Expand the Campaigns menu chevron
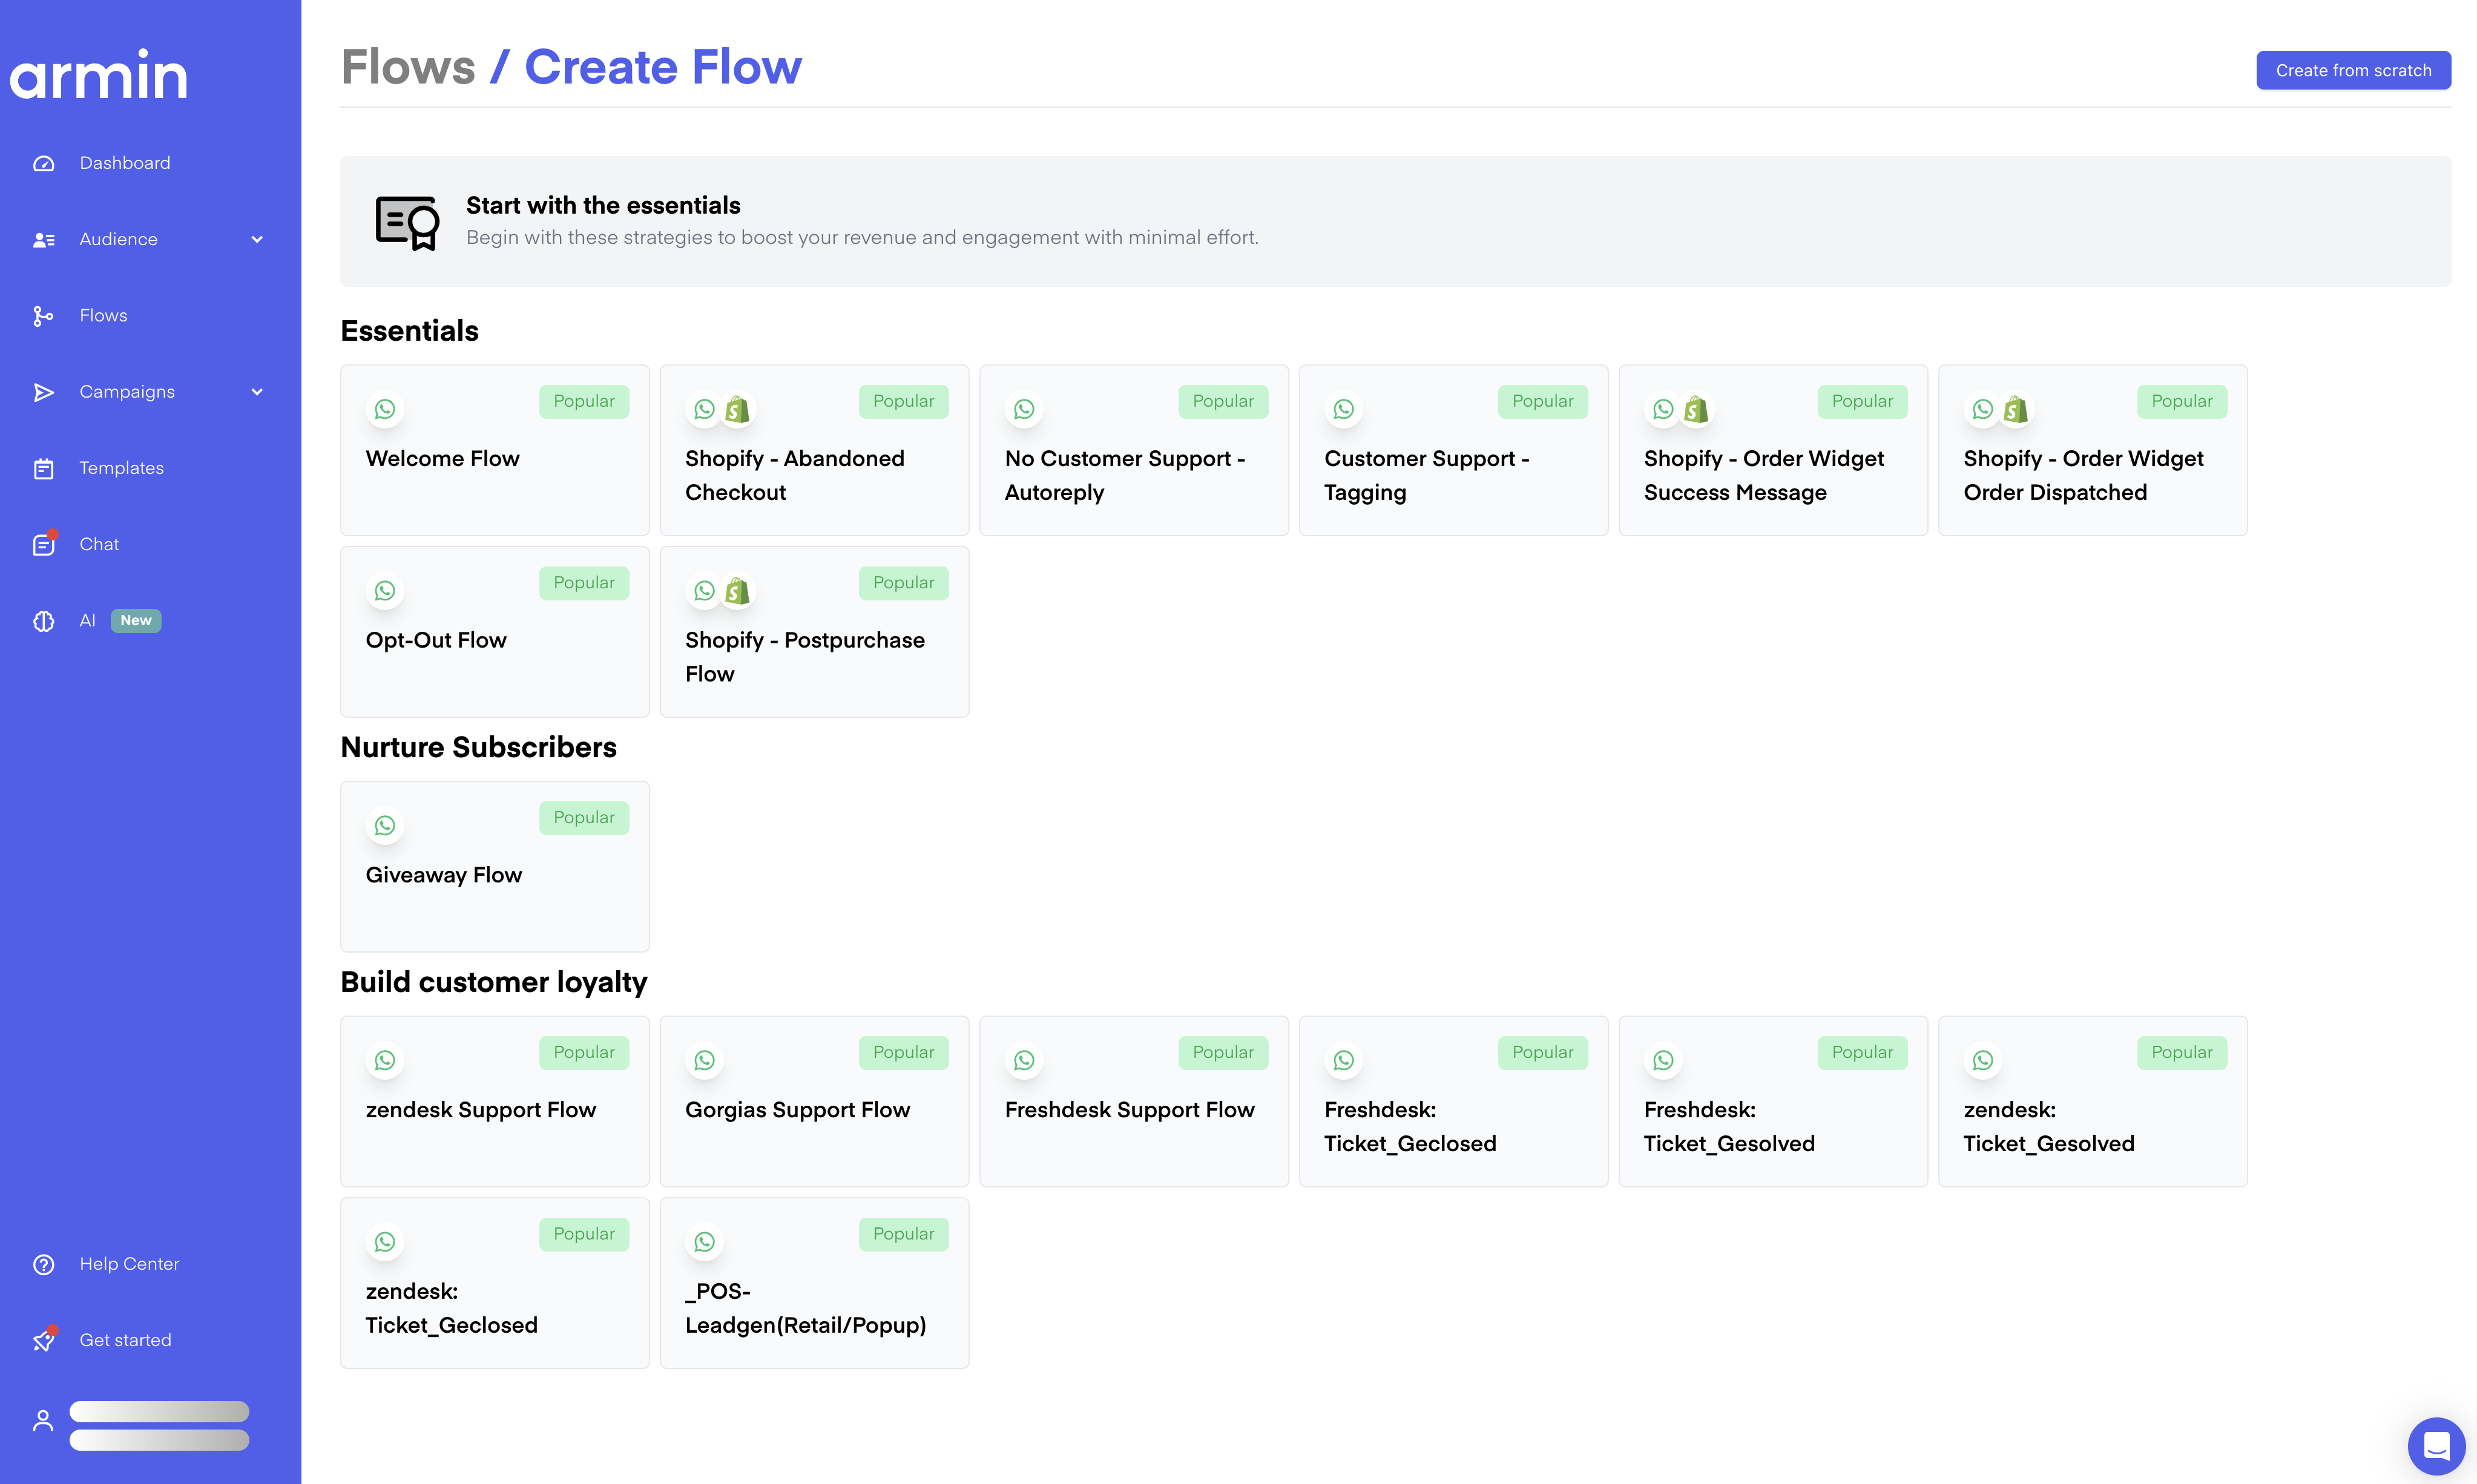This screenshot has width=2477, height=1484. pyautogui.click(x=257, y=392)
